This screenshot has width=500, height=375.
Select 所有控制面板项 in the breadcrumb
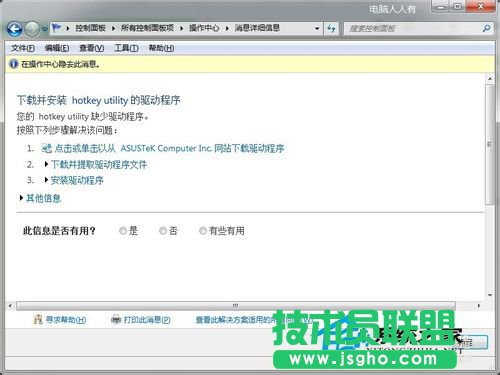(x=147, y=28)
